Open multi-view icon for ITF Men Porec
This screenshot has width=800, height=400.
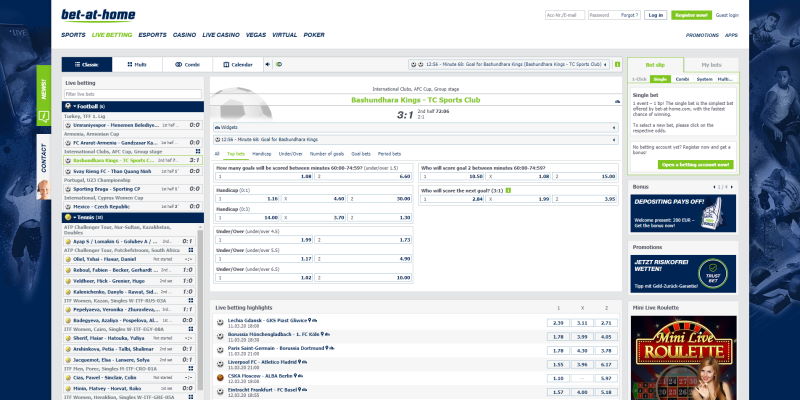(x=191, y=368)
